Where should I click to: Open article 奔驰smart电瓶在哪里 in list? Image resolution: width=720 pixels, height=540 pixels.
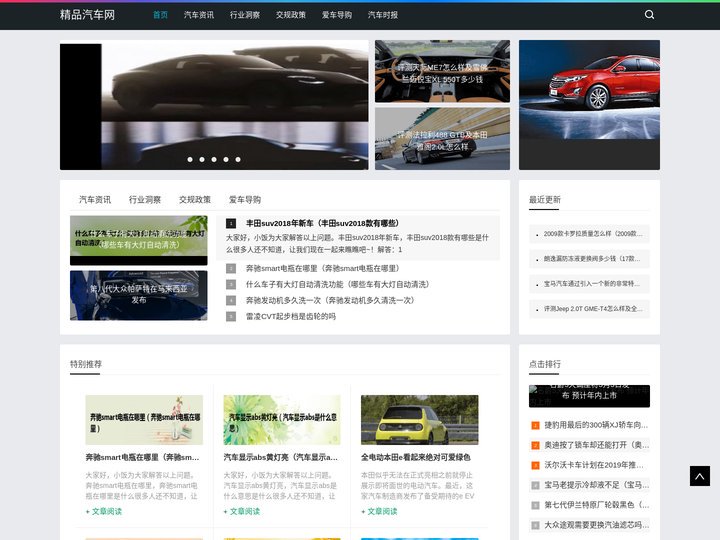tap(322, 268)
